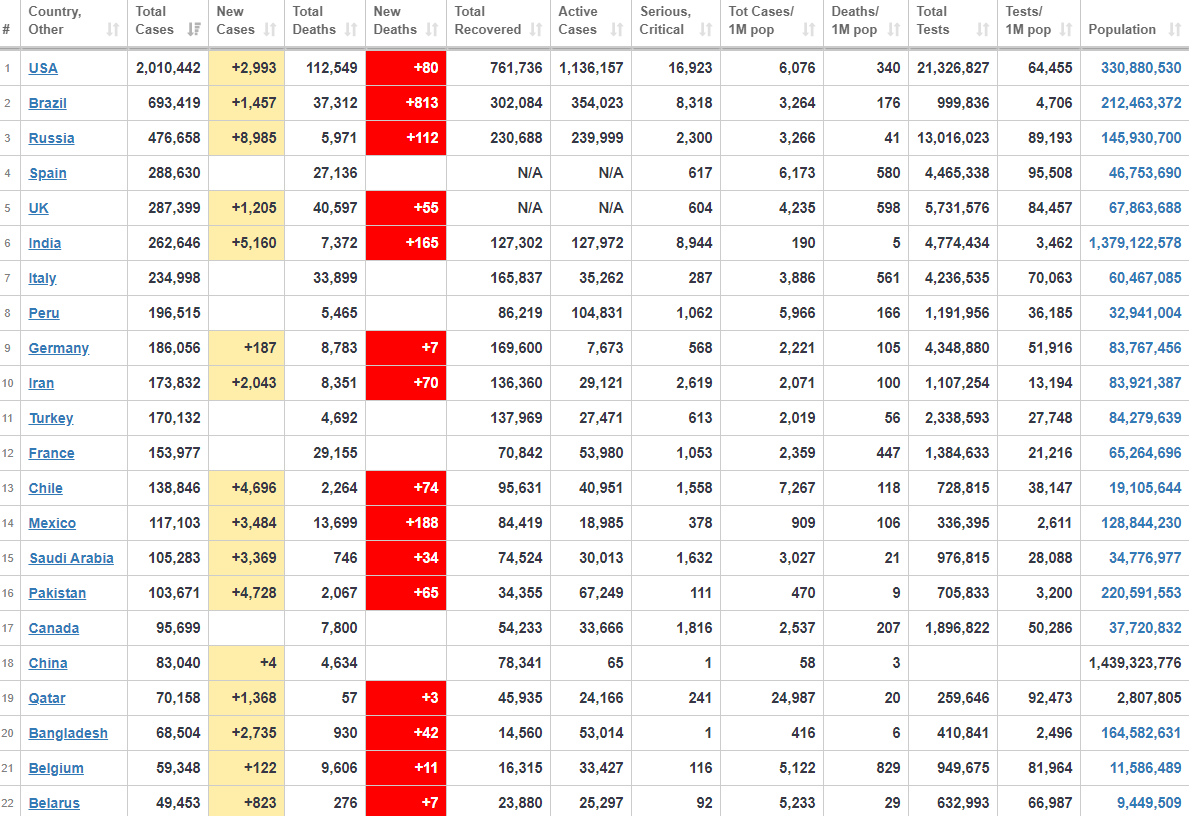1189x816 pixels.
Task: Open India's population figure link
Action: click(1134, 243)
